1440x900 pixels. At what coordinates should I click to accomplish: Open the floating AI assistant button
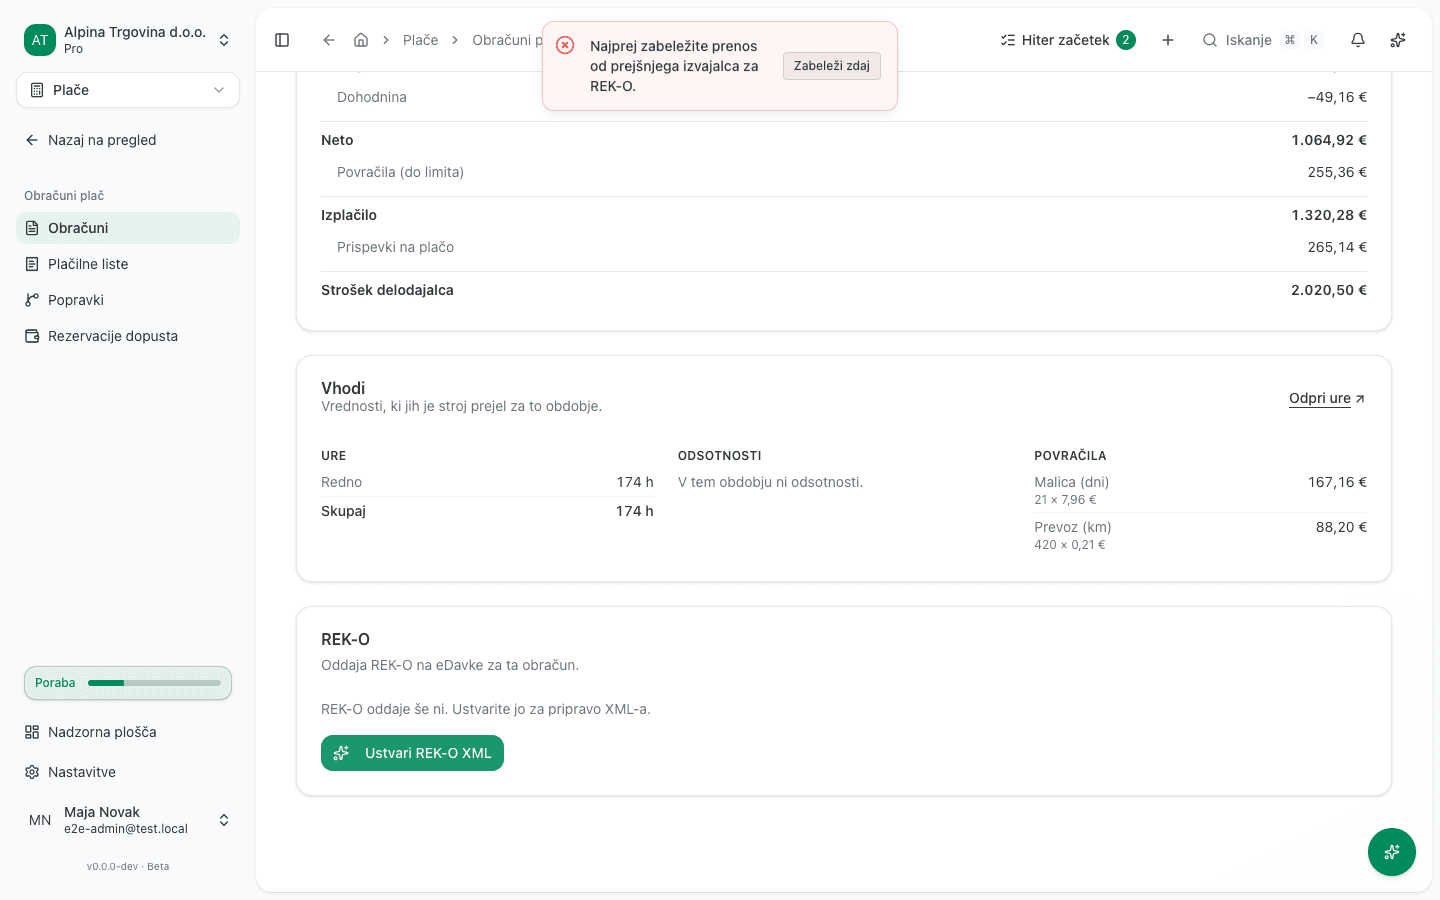click(1392, 852)
